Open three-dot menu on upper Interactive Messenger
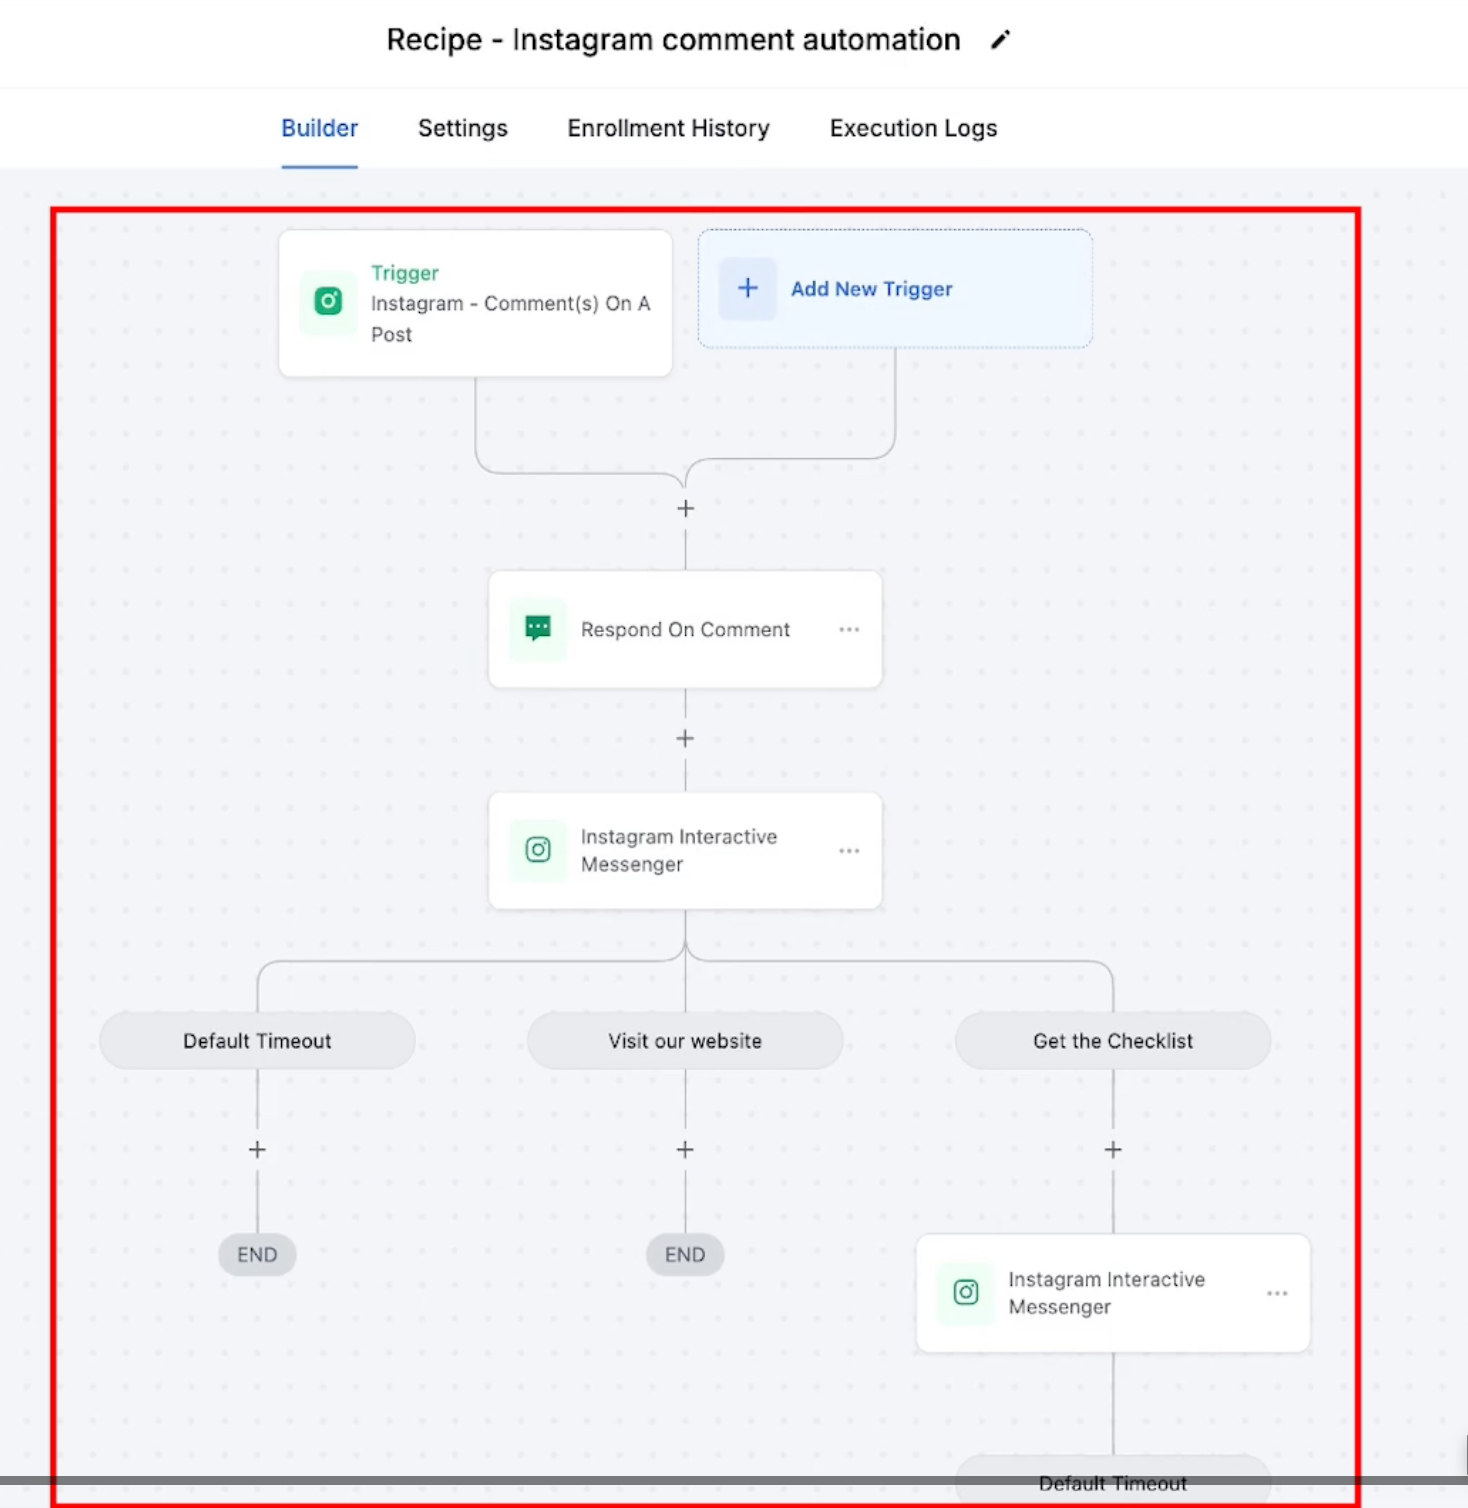Screen dimensions: 1468x1508 coord(849,851)
